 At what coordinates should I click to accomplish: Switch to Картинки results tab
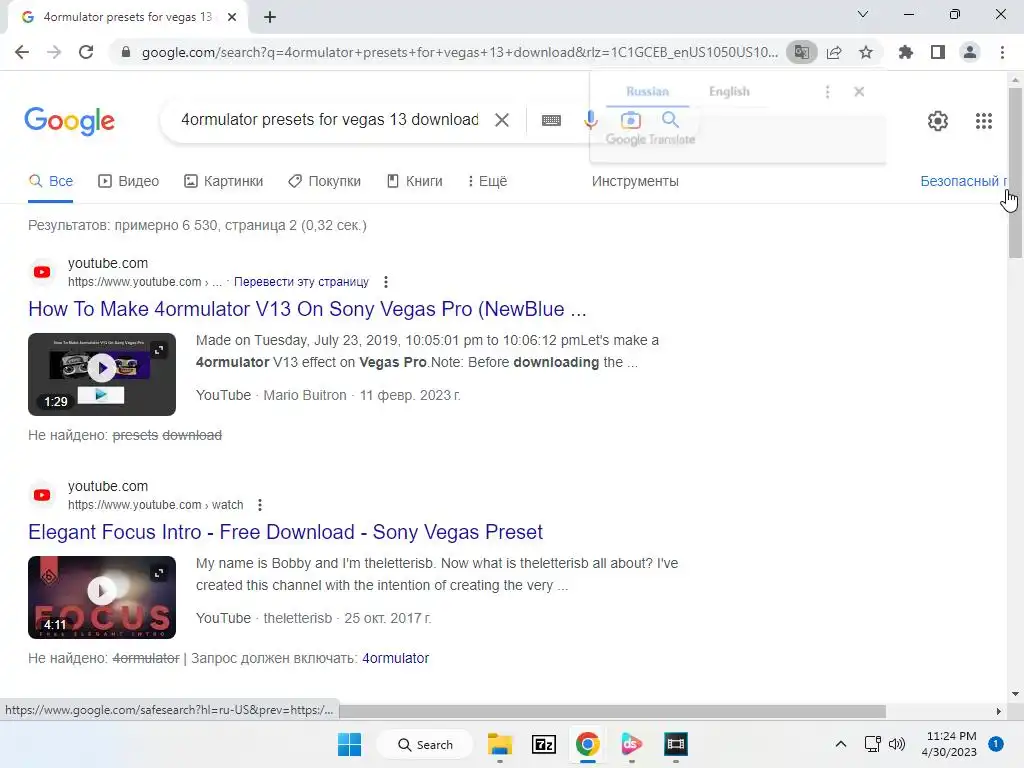click(223, 182)
